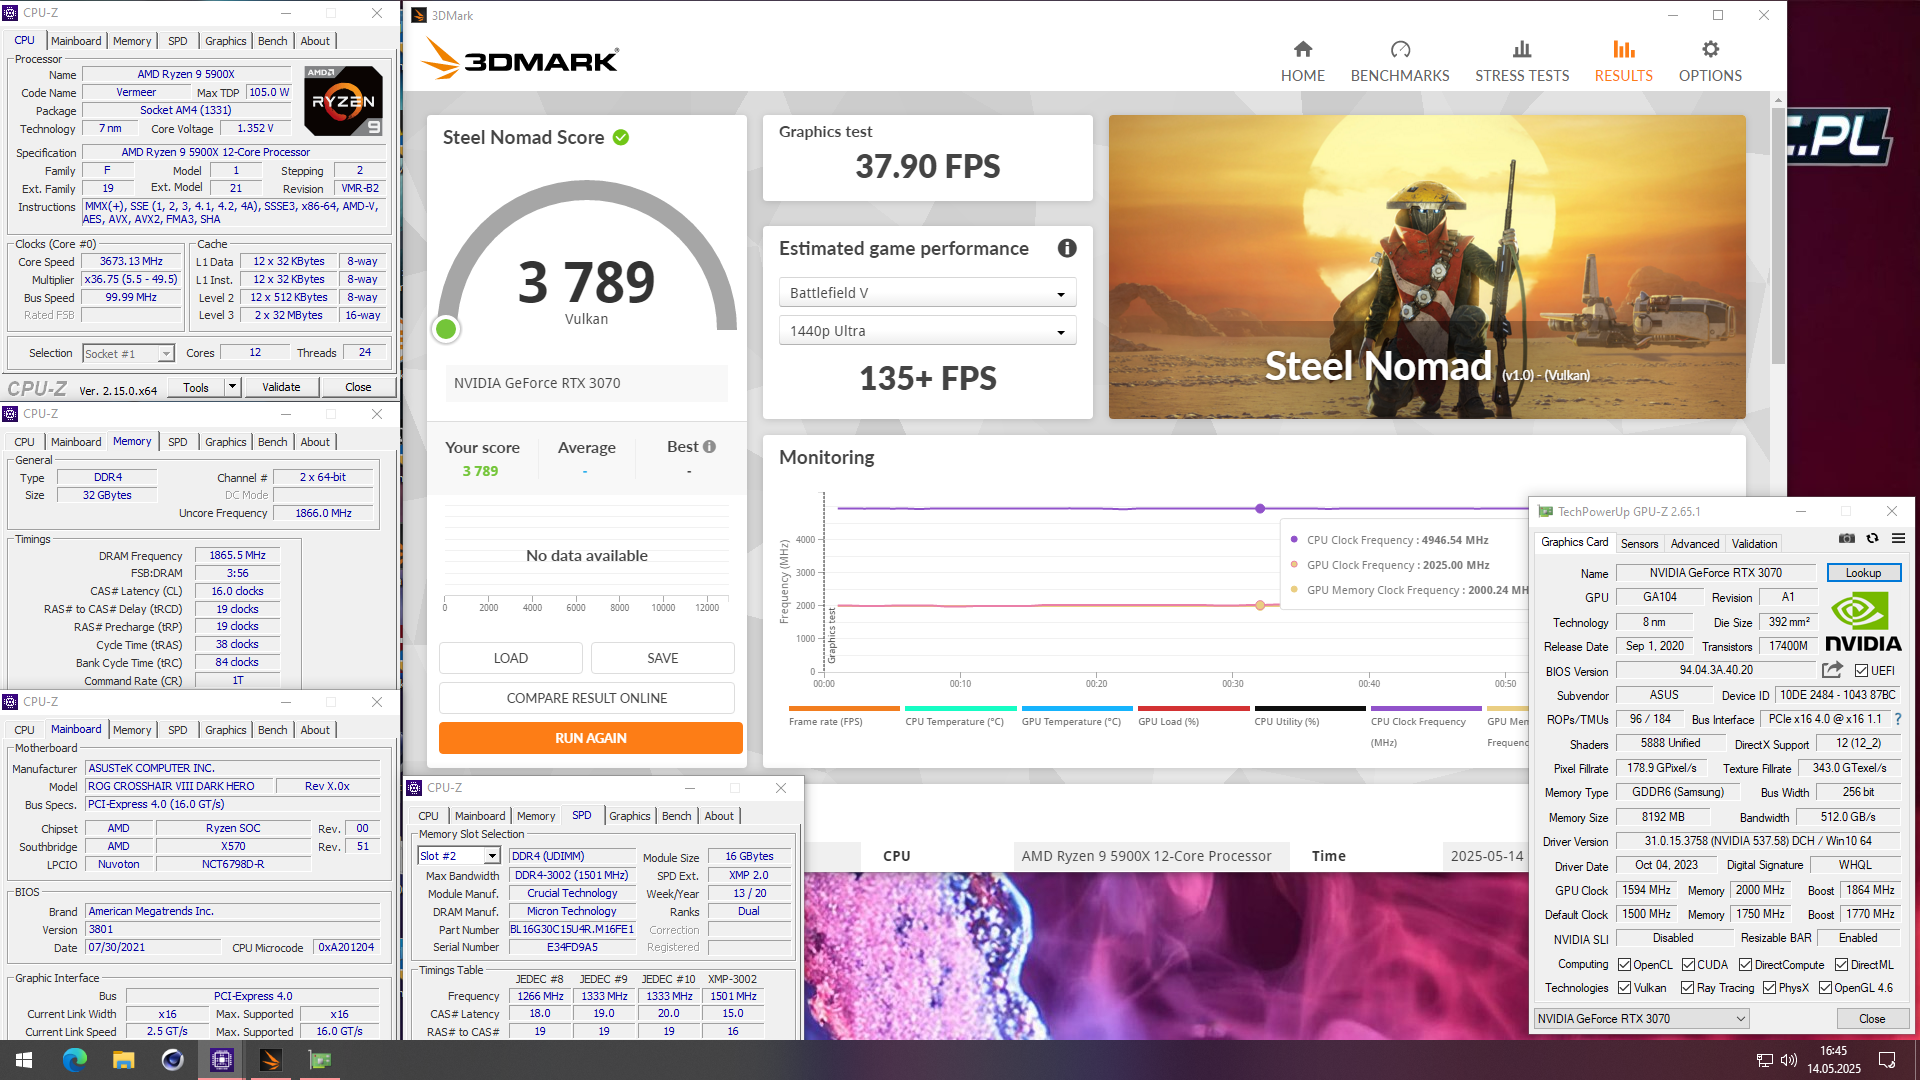
Task: Click the Bus Interface question mark in GPU-Z
Action: [1897, 719]
